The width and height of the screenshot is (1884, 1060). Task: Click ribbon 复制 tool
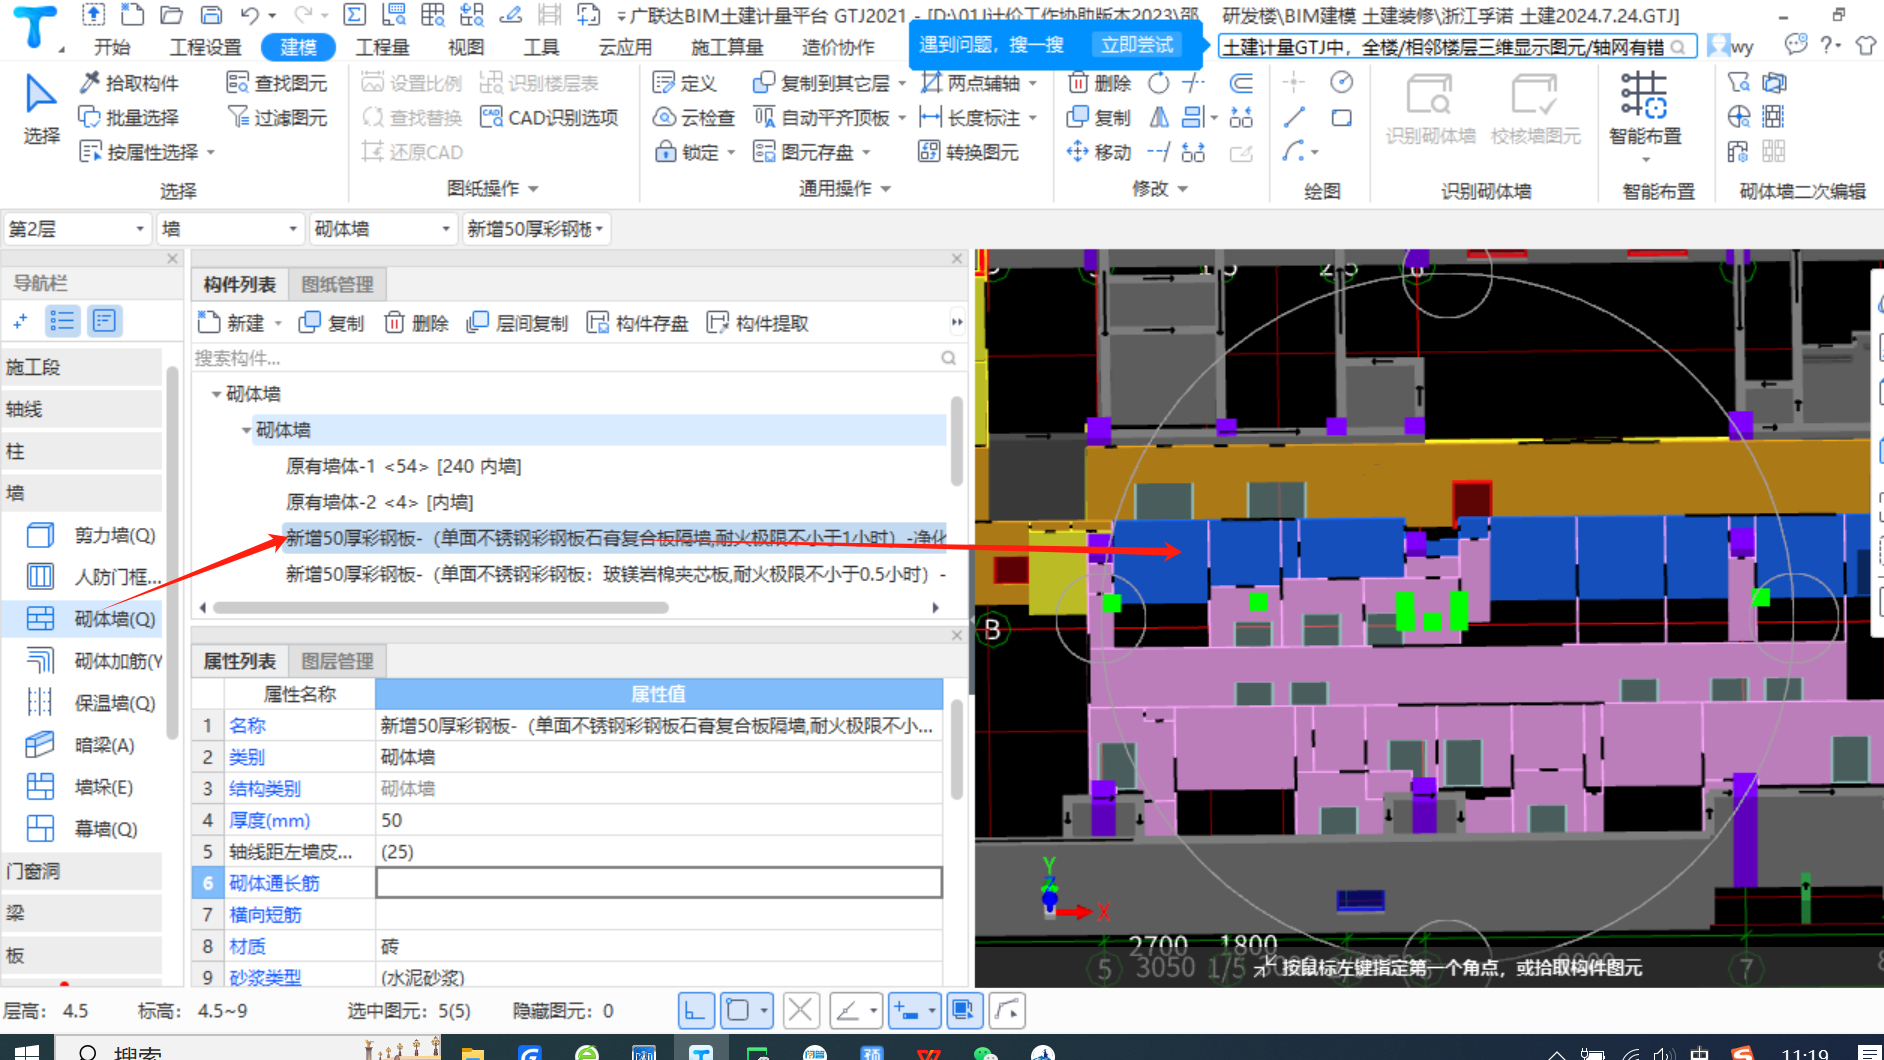coord(1099,117)
